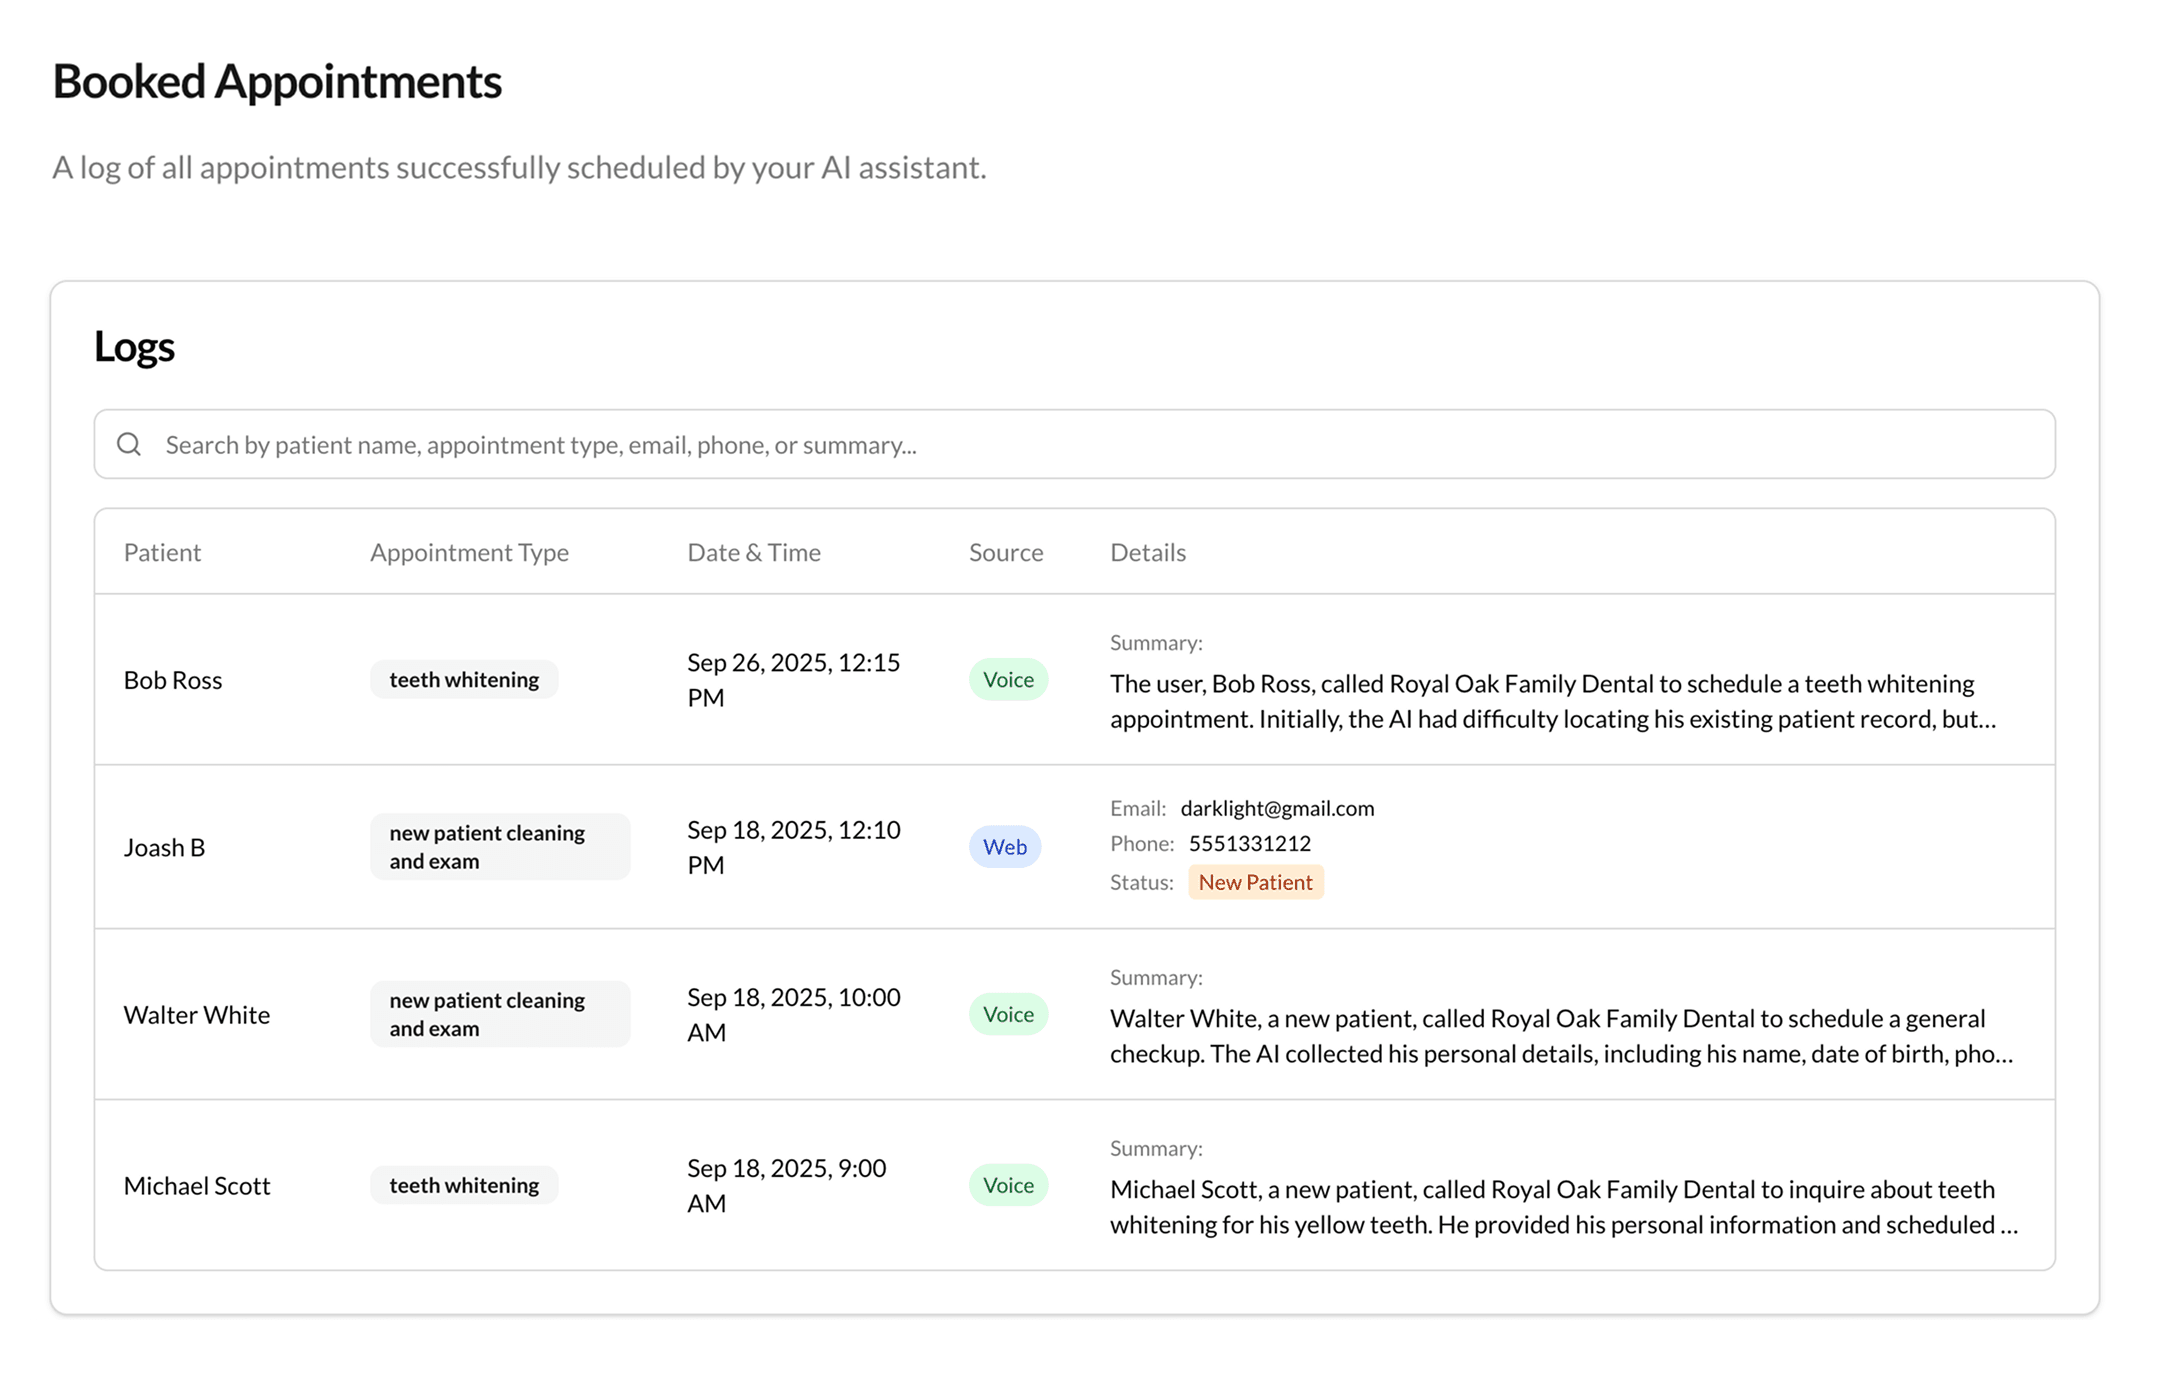Open Michael Scott call summary text

click(x=1564, y=1207)
